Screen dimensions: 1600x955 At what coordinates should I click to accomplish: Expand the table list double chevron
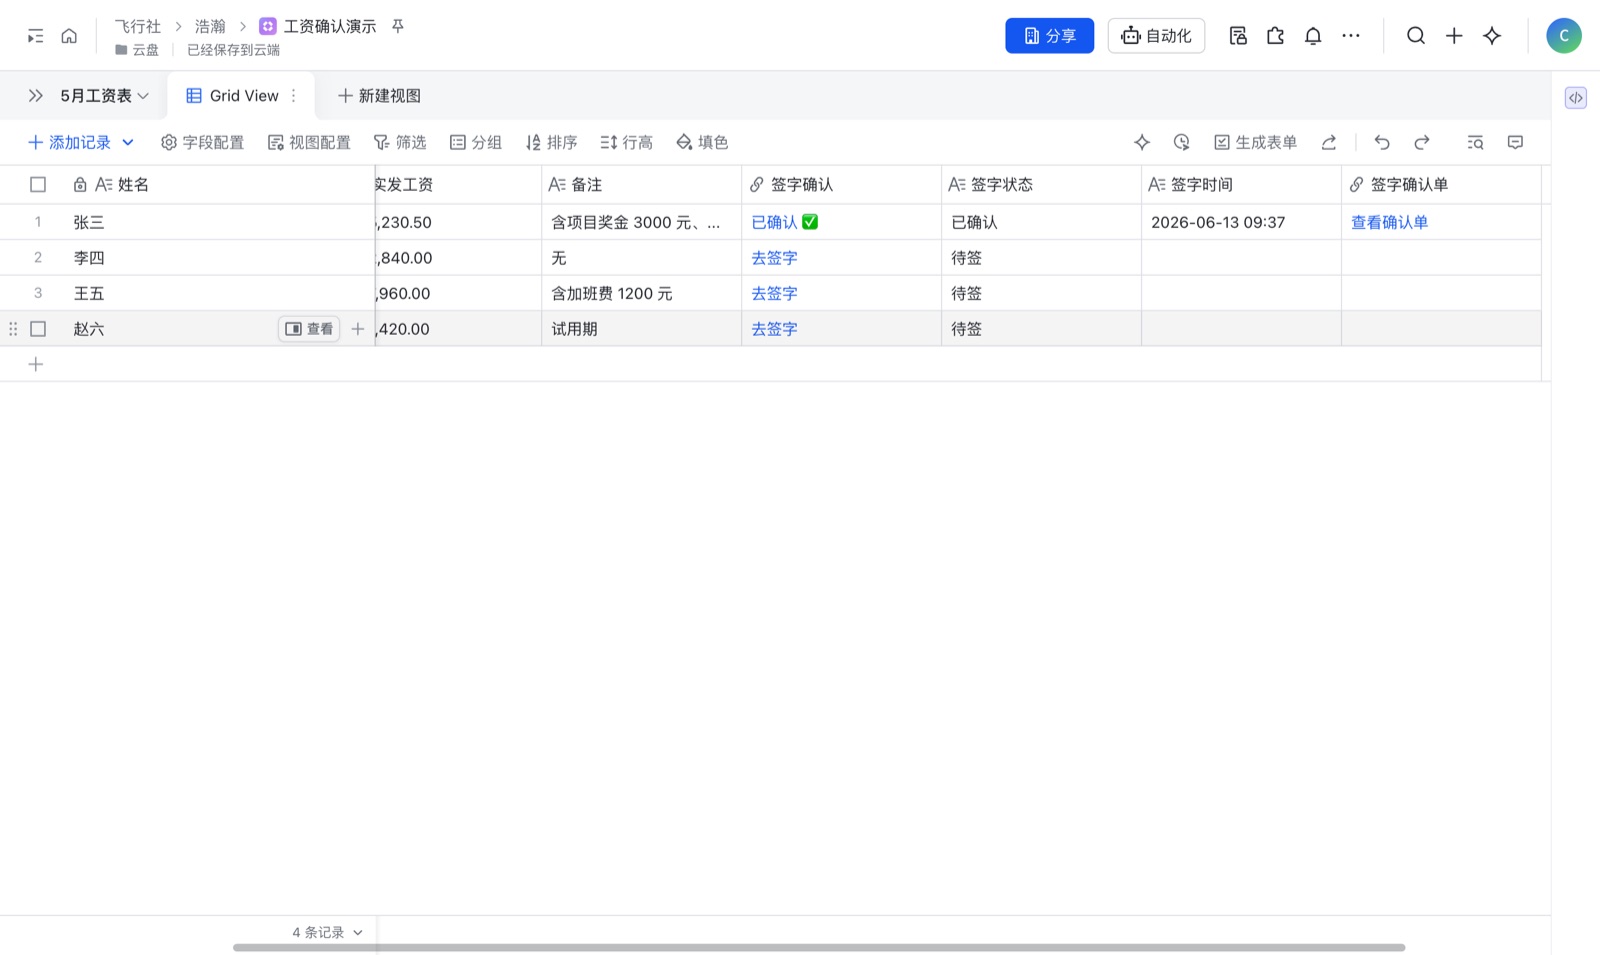[36, 96]
